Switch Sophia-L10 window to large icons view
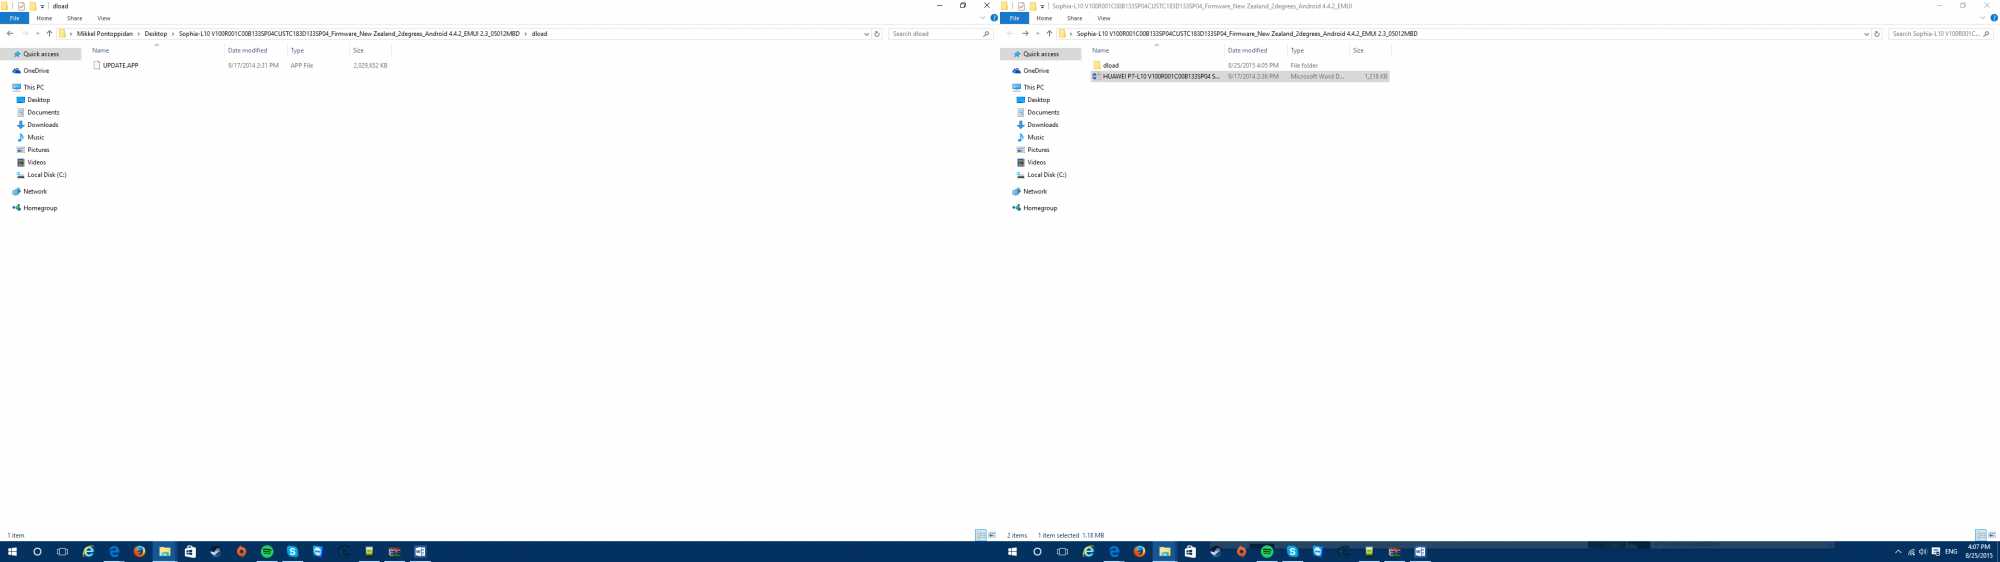2000x562 pixels. point(1992,535)
